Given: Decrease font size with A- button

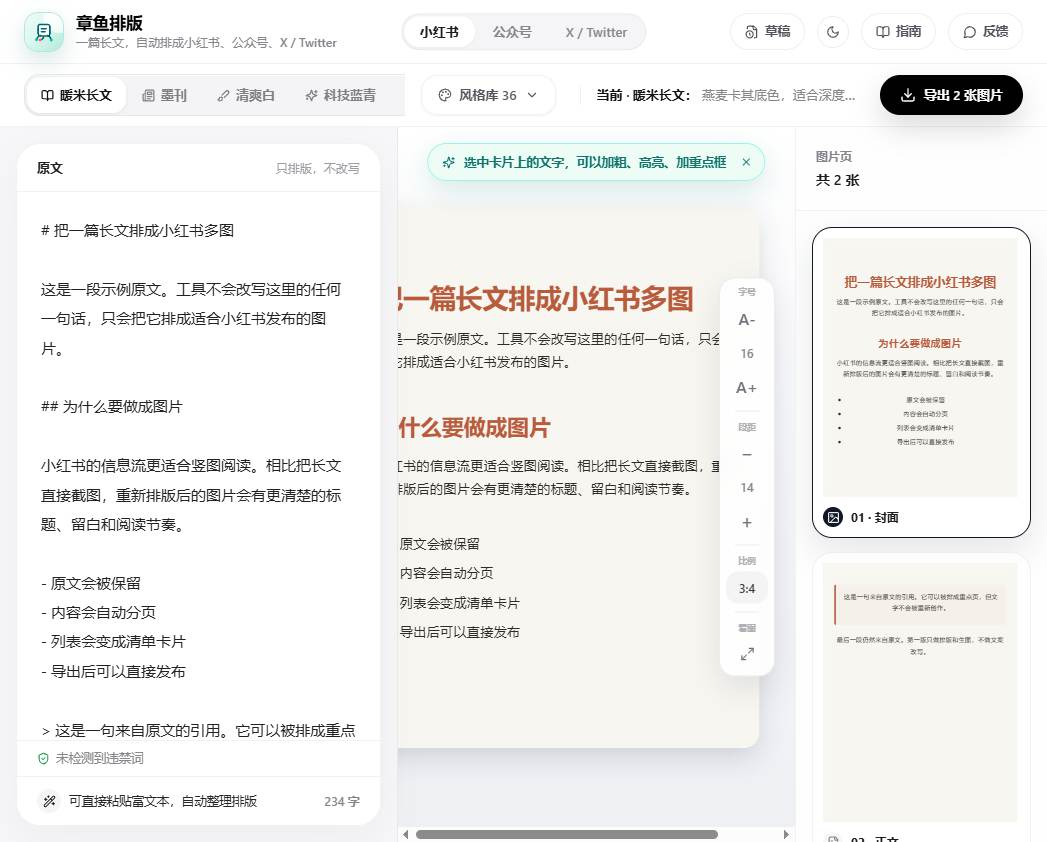Looking at the screenshot, I should [x=747, y=320].
